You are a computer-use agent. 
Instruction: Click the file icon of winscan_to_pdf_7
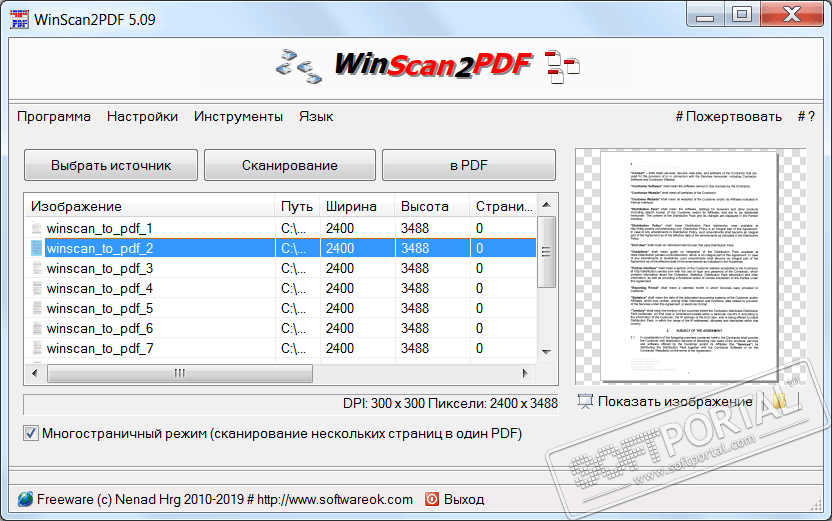click(37, 348)
